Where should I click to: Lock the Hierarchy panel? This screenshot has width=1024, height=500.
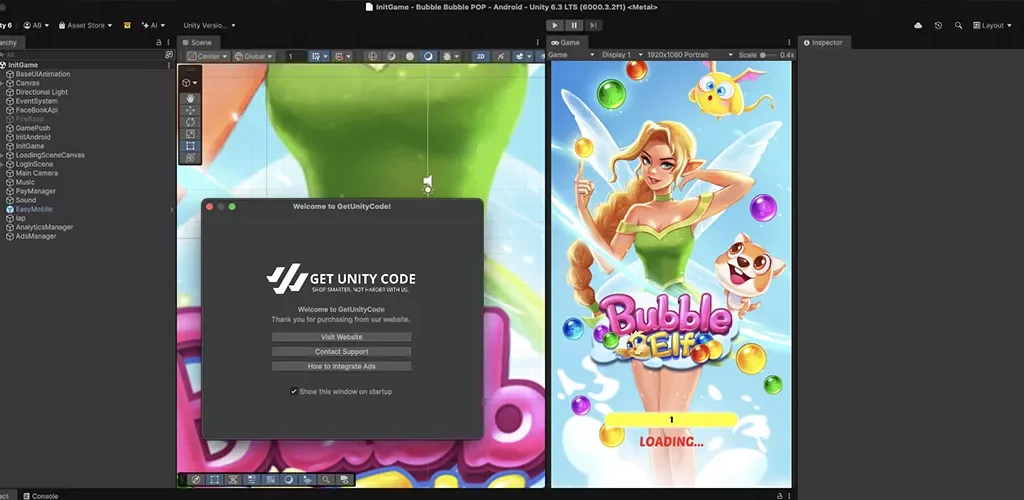pos(159,42)
